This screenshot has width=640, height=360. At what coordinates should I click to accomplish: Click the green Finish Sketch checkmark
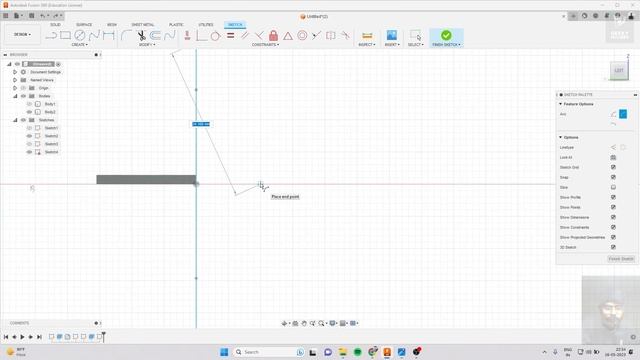coord(446,35)
